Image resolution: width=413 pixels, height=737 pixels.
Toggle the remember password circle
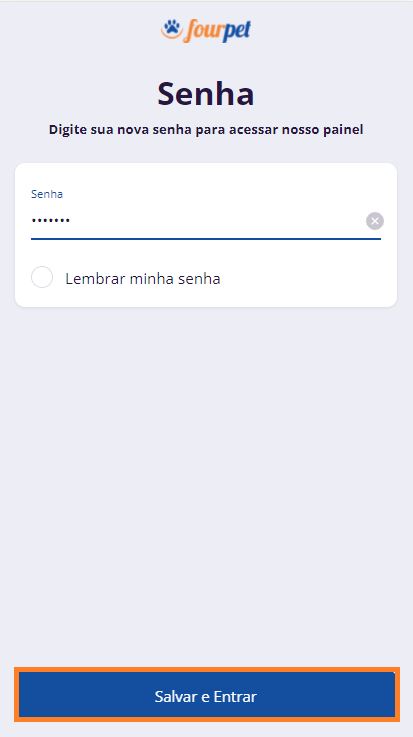(x=42, y=277)
